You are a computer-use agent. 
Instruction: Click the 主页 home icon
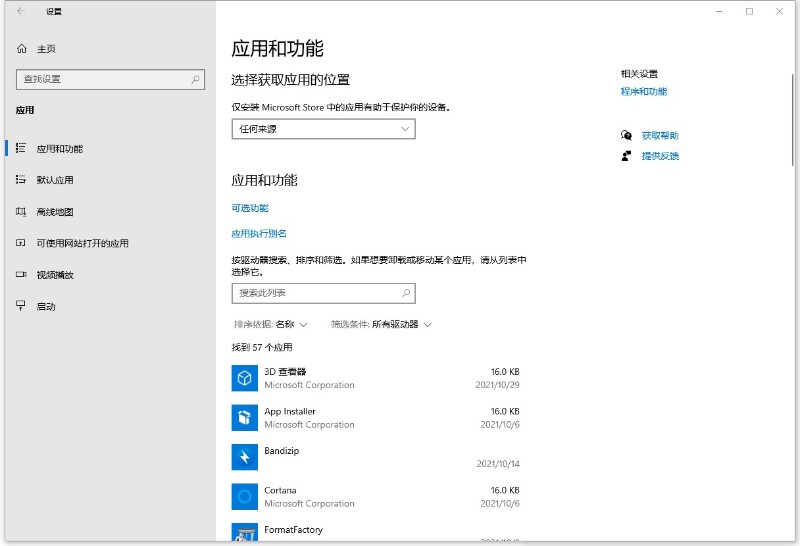coord(21,49)
